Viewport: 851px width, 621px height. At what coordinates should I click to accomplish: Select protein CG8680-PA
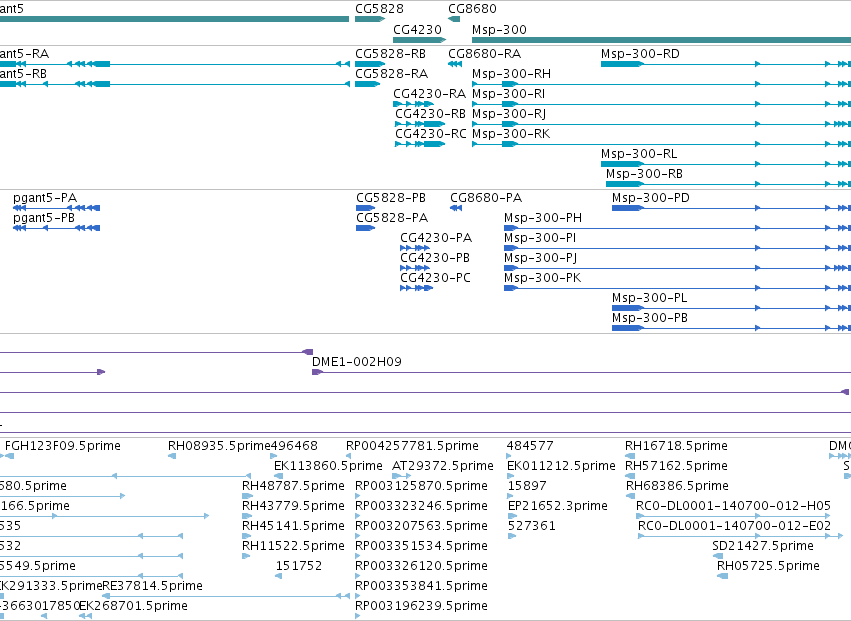[486, 198]
